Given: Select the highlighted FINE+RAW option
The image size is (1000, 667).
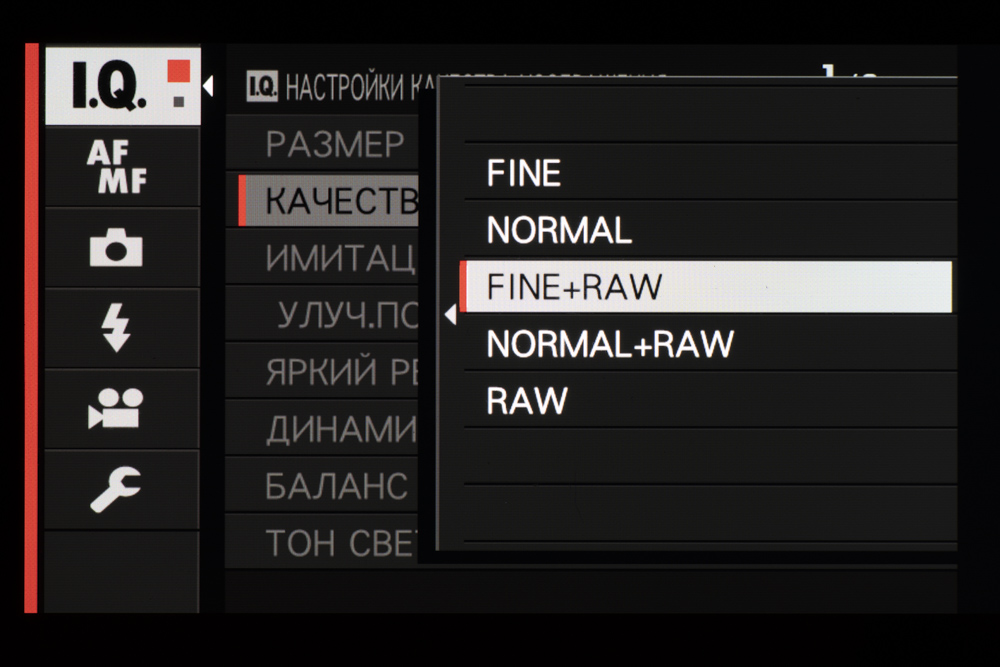Looking at the screenshot, I should point(575,288).
